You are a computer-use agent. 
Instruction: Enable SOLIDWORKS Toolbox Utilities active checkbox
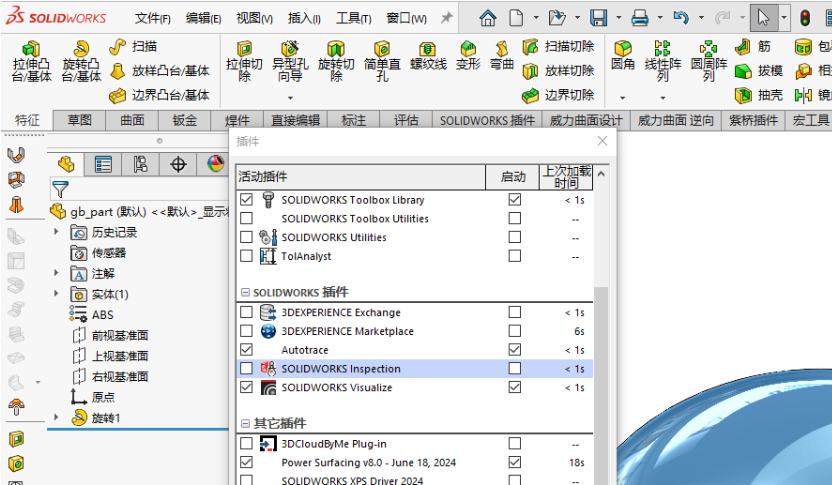coord(246,219)
